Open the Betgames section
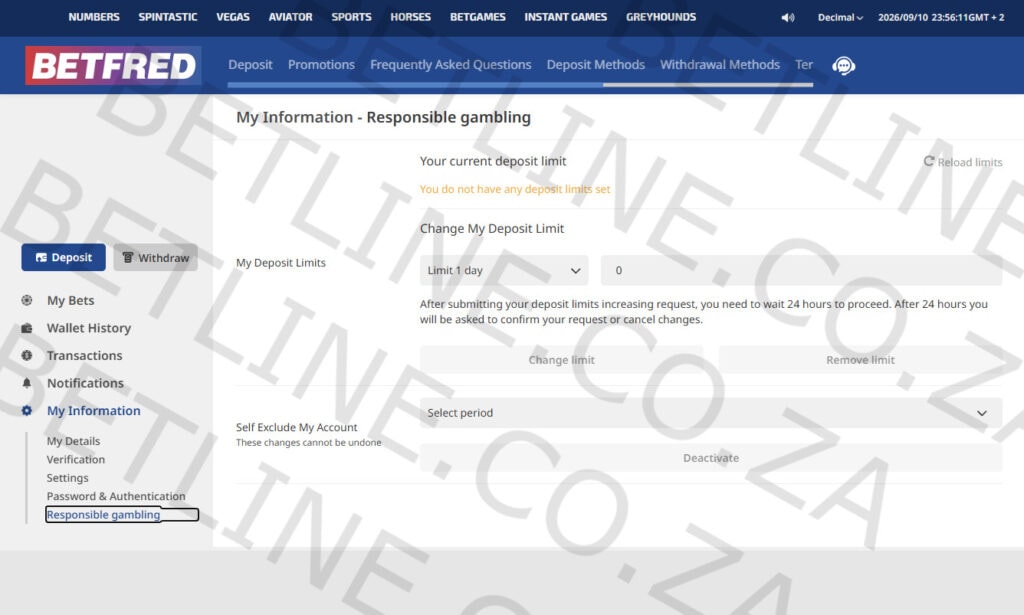Screen dimensions: 1024x615 pyautogui.click(x=478, y=17)
